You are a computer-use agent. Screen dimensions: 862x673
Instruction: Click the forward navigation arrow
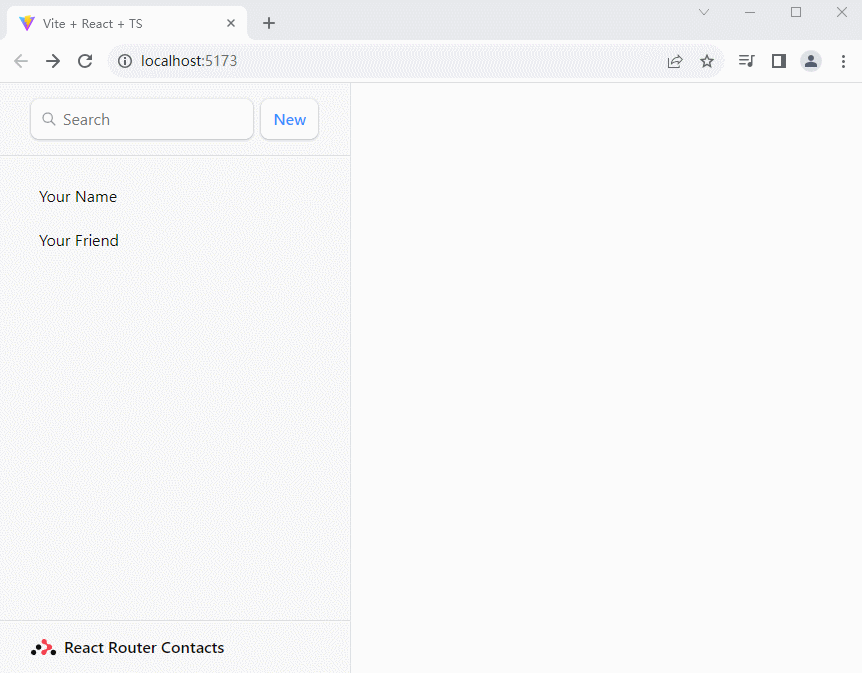[53, 61]
